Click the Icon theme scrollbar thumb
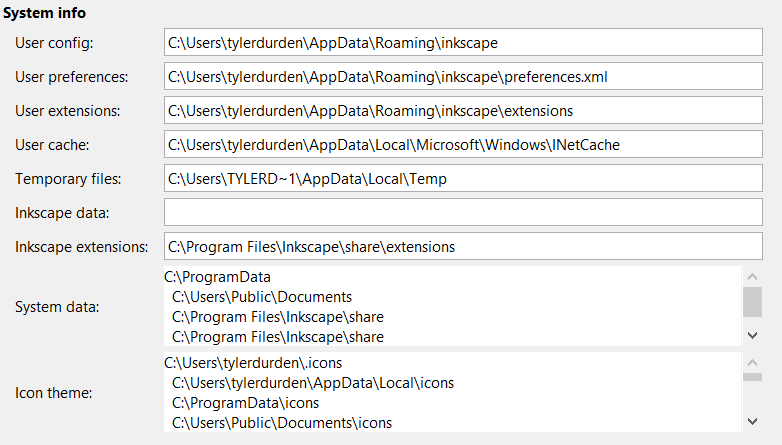This screenshot has height=445, width=782. coord(752,376)
